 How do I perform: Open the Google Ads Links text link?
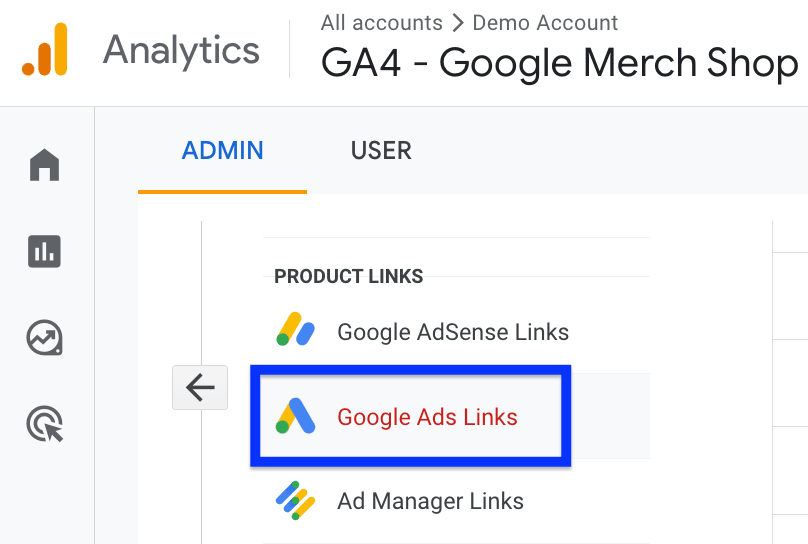427,417
